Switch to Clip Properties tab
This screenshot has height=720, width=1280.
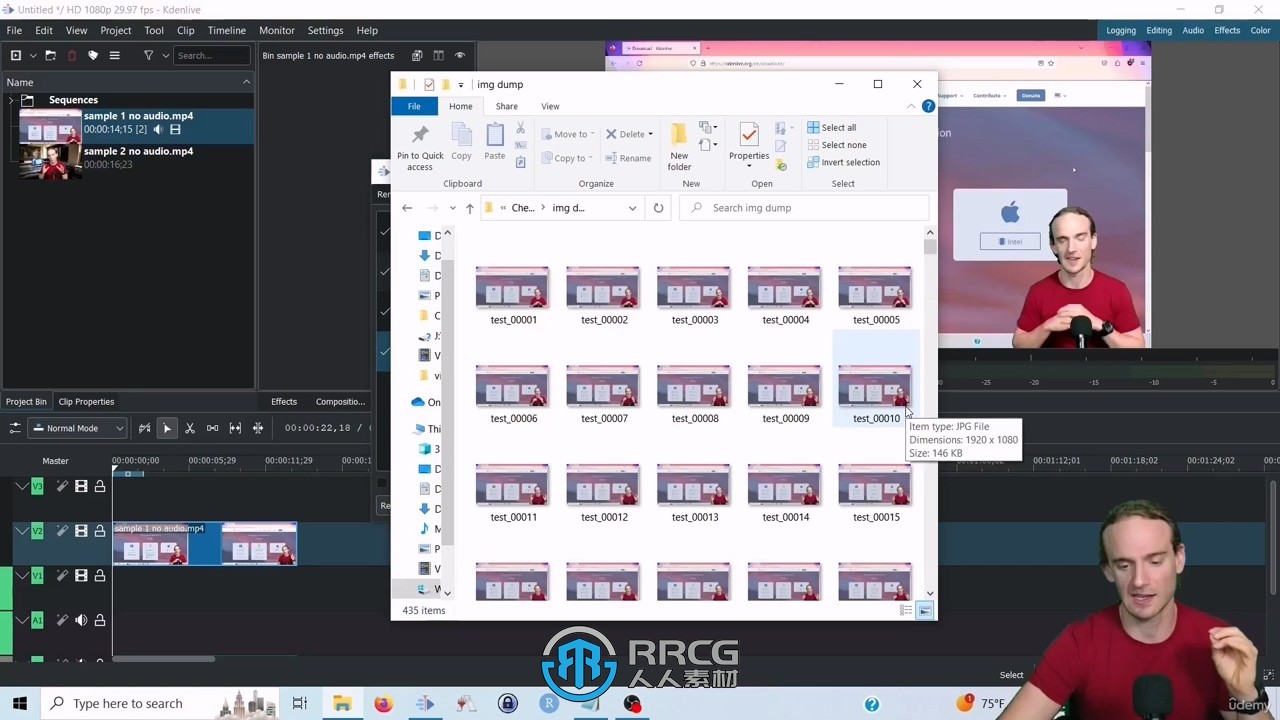[86, 402]
